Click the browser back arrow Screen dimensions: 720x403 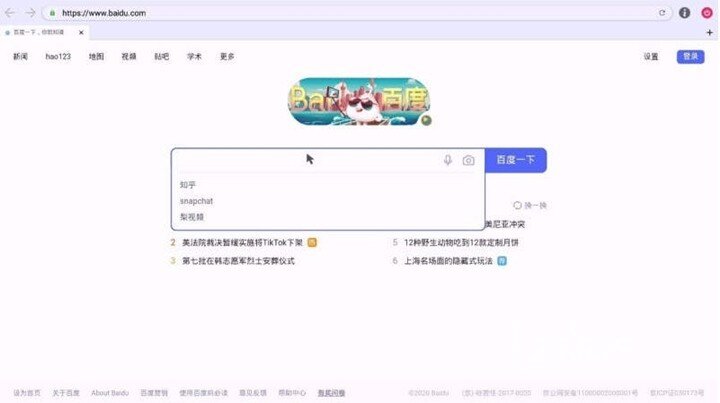coord(9,13)
